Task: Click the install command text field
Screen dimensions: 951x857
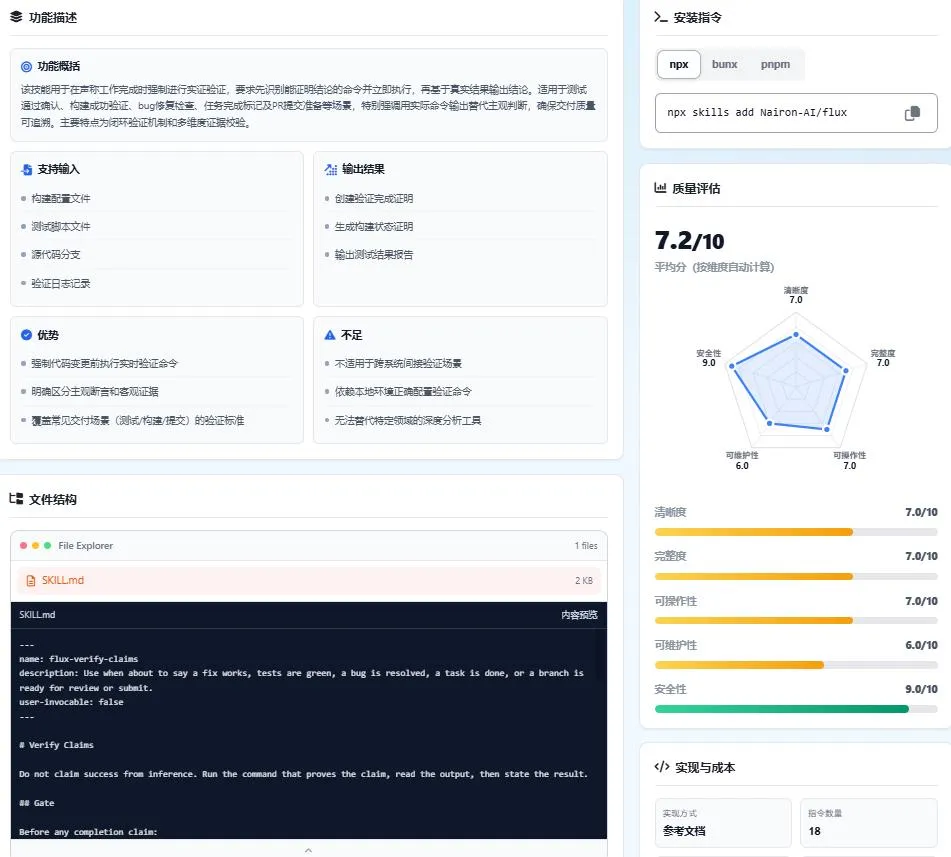Action: pos(796,113)
